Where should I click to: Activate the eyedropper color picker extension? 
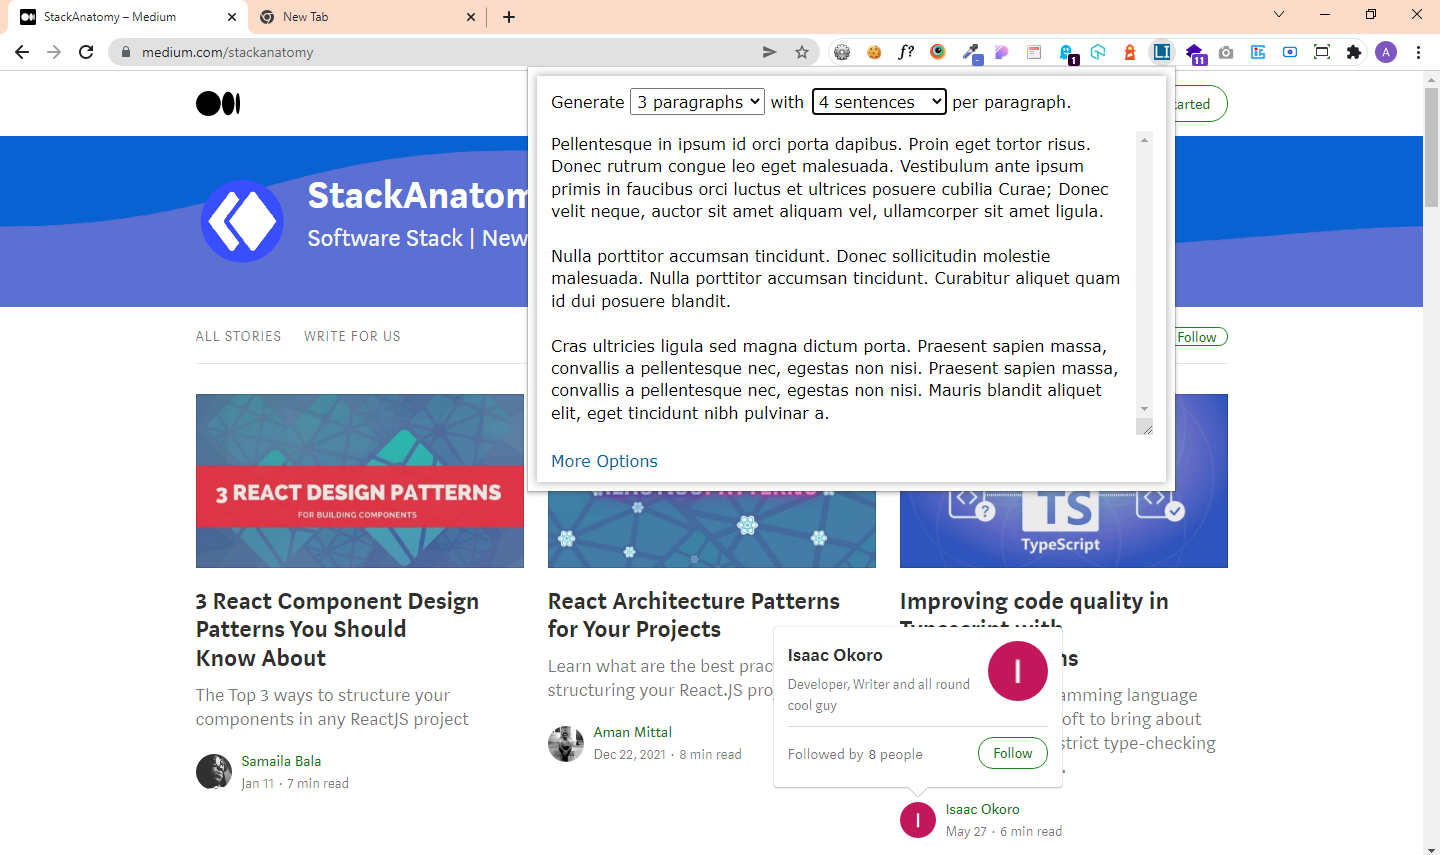coord(970,52)
